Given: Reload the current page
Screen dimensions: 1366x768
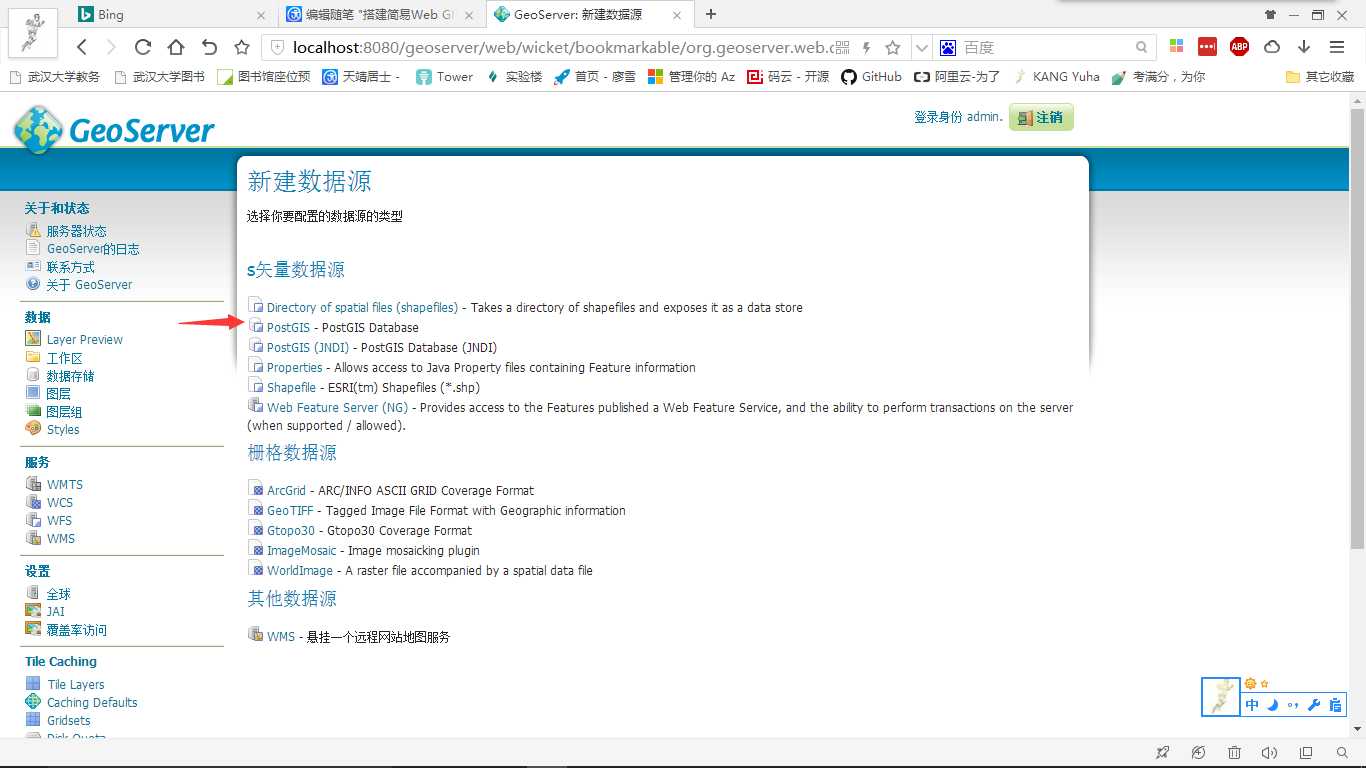Looking at the screenshot, I should pos(143,47).
